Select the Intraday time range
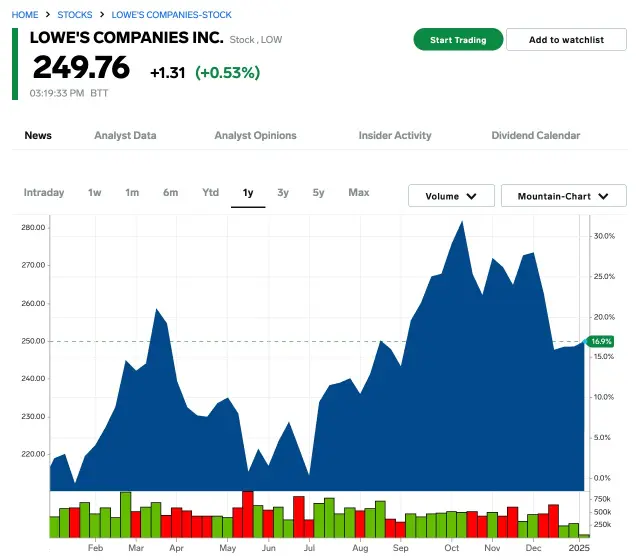Viewport: 640px width, 560px height. (44, 192)
